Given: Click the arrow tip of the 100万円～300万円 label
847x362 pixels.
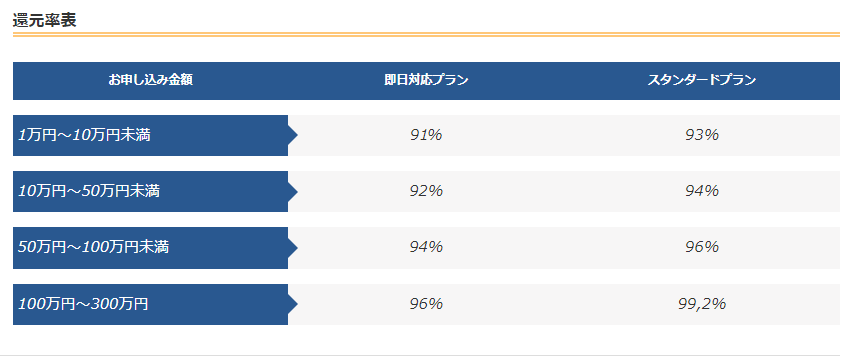Looking at the screenshot, I should point(293,304).
